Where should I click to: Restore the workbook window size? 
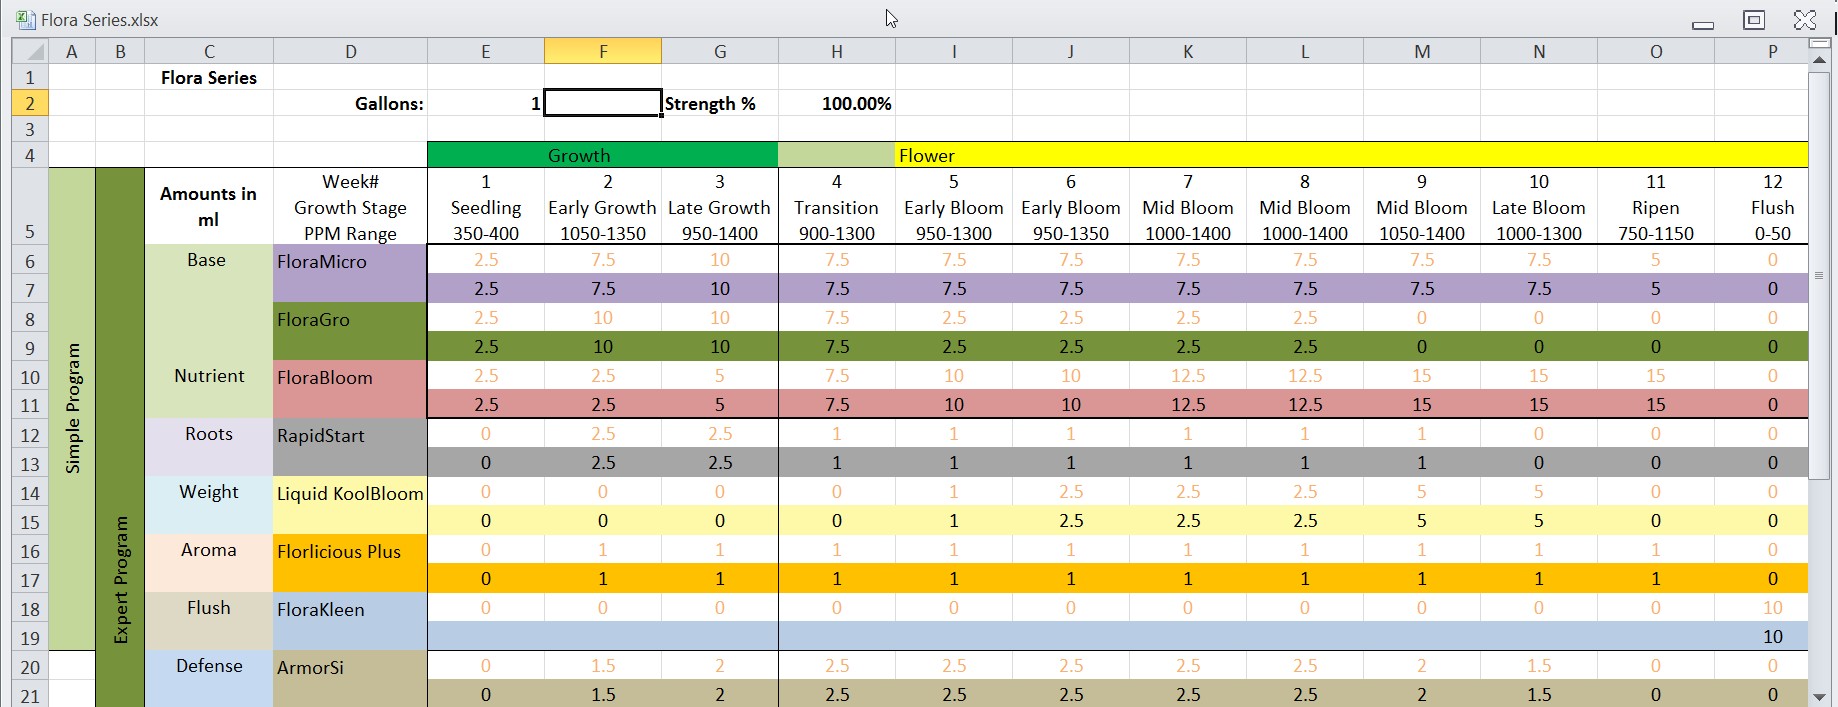(1753, 20)
